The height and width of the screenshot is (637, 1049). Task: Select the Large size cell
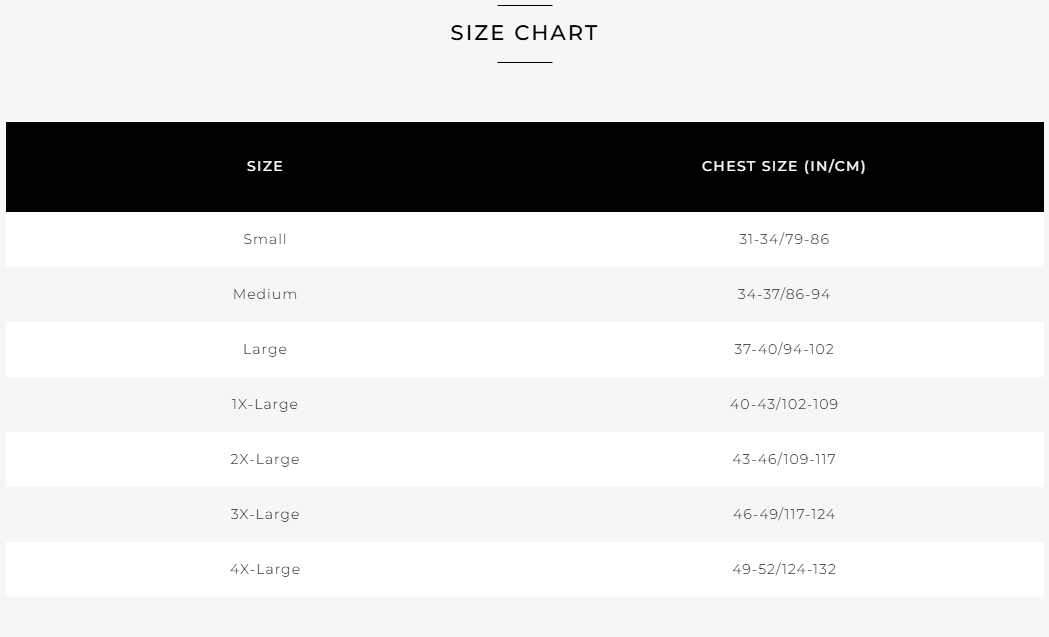265,349
